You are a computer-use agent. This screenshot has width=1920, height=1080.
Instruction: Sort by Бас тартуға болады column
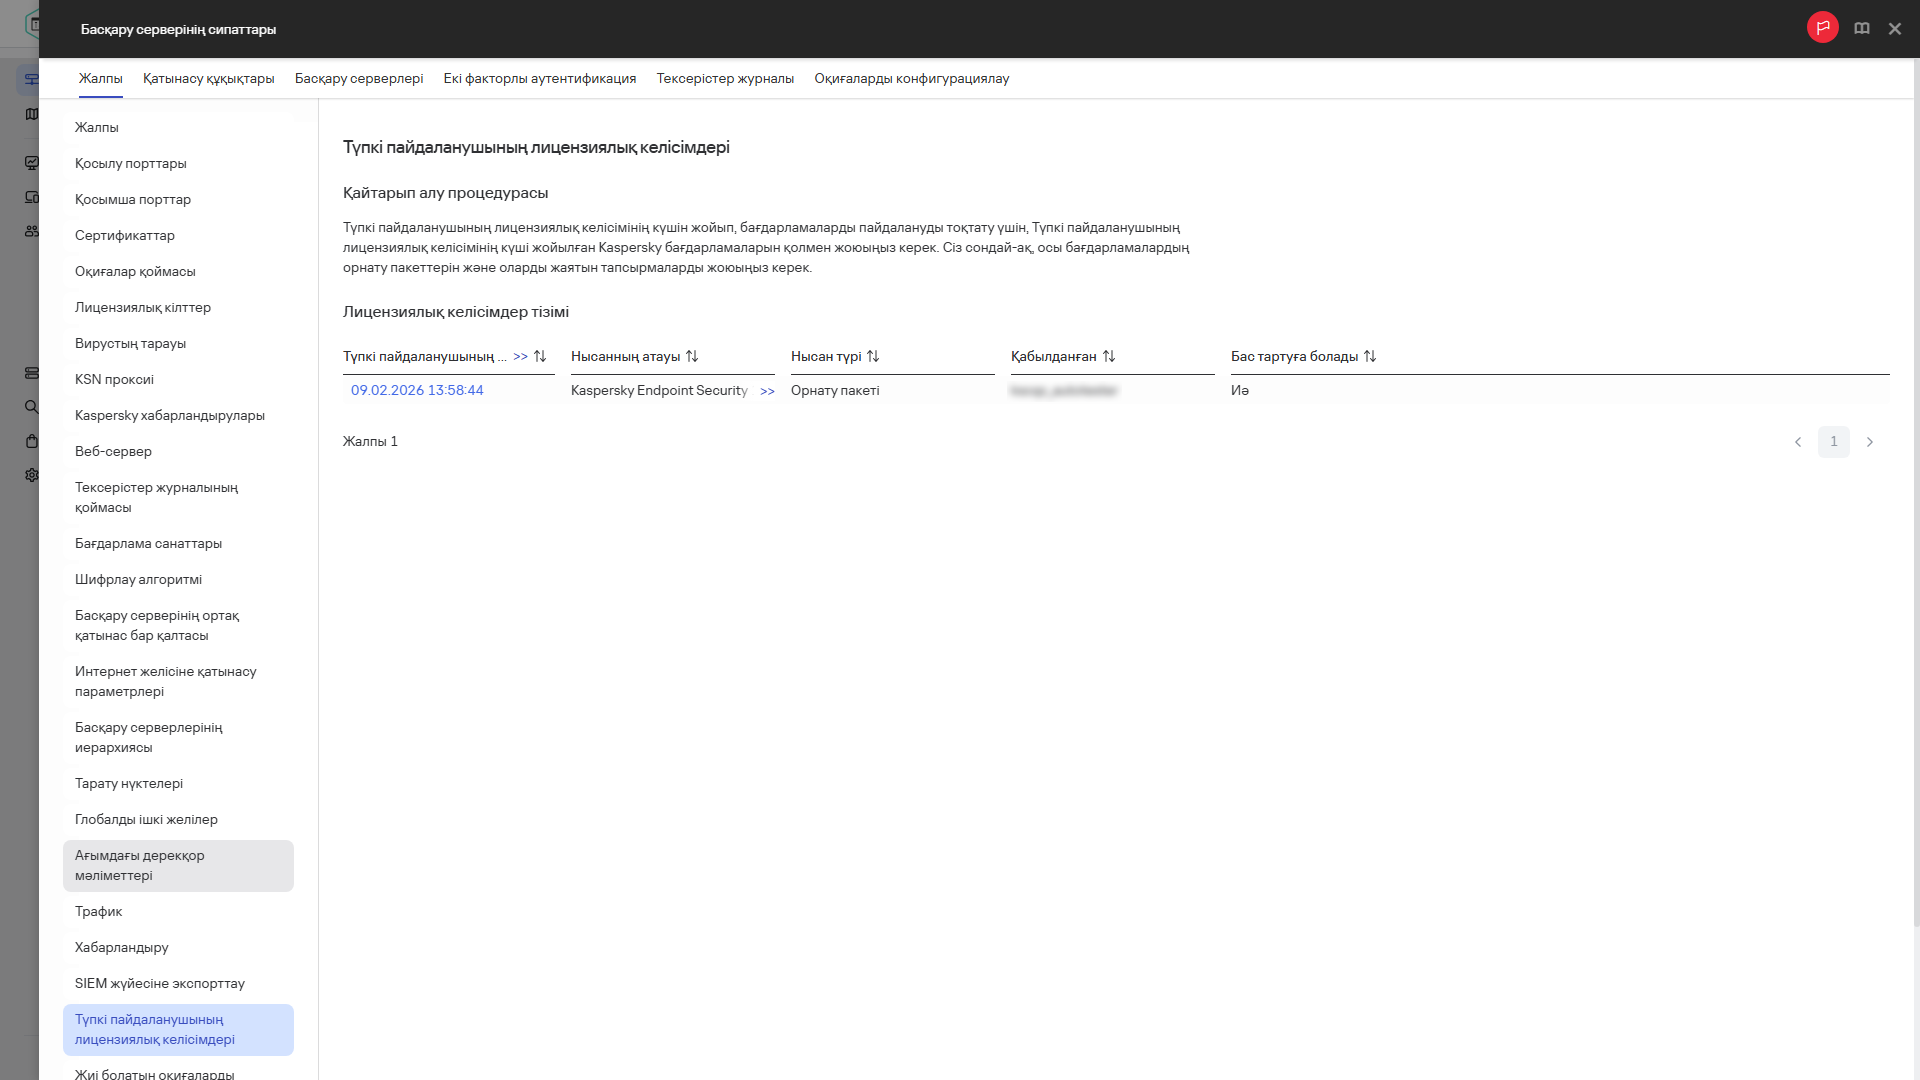point(1370,357)
